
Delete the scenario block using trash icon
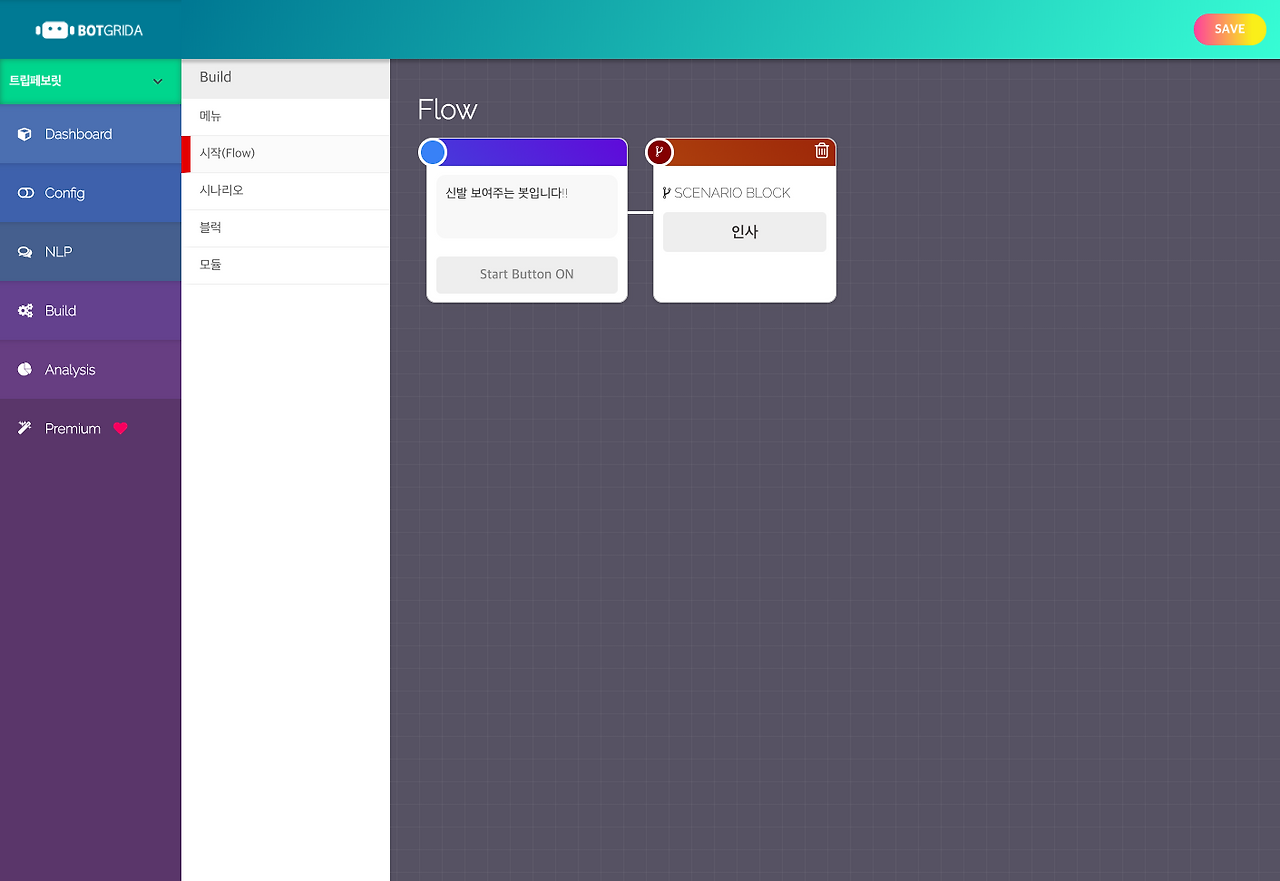coord(822,151)
